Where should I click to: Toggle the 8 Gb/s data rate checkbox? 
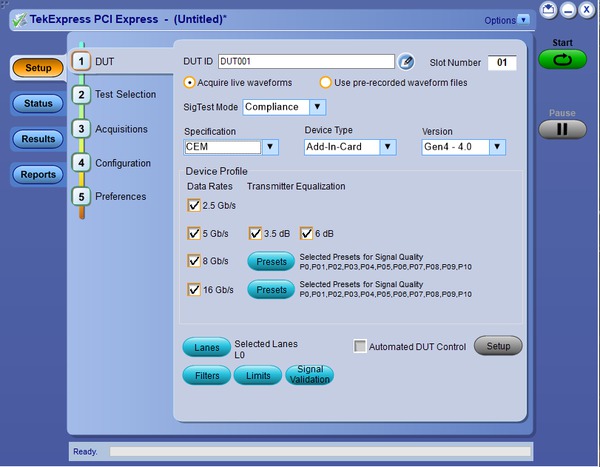(x=194, y=261)
